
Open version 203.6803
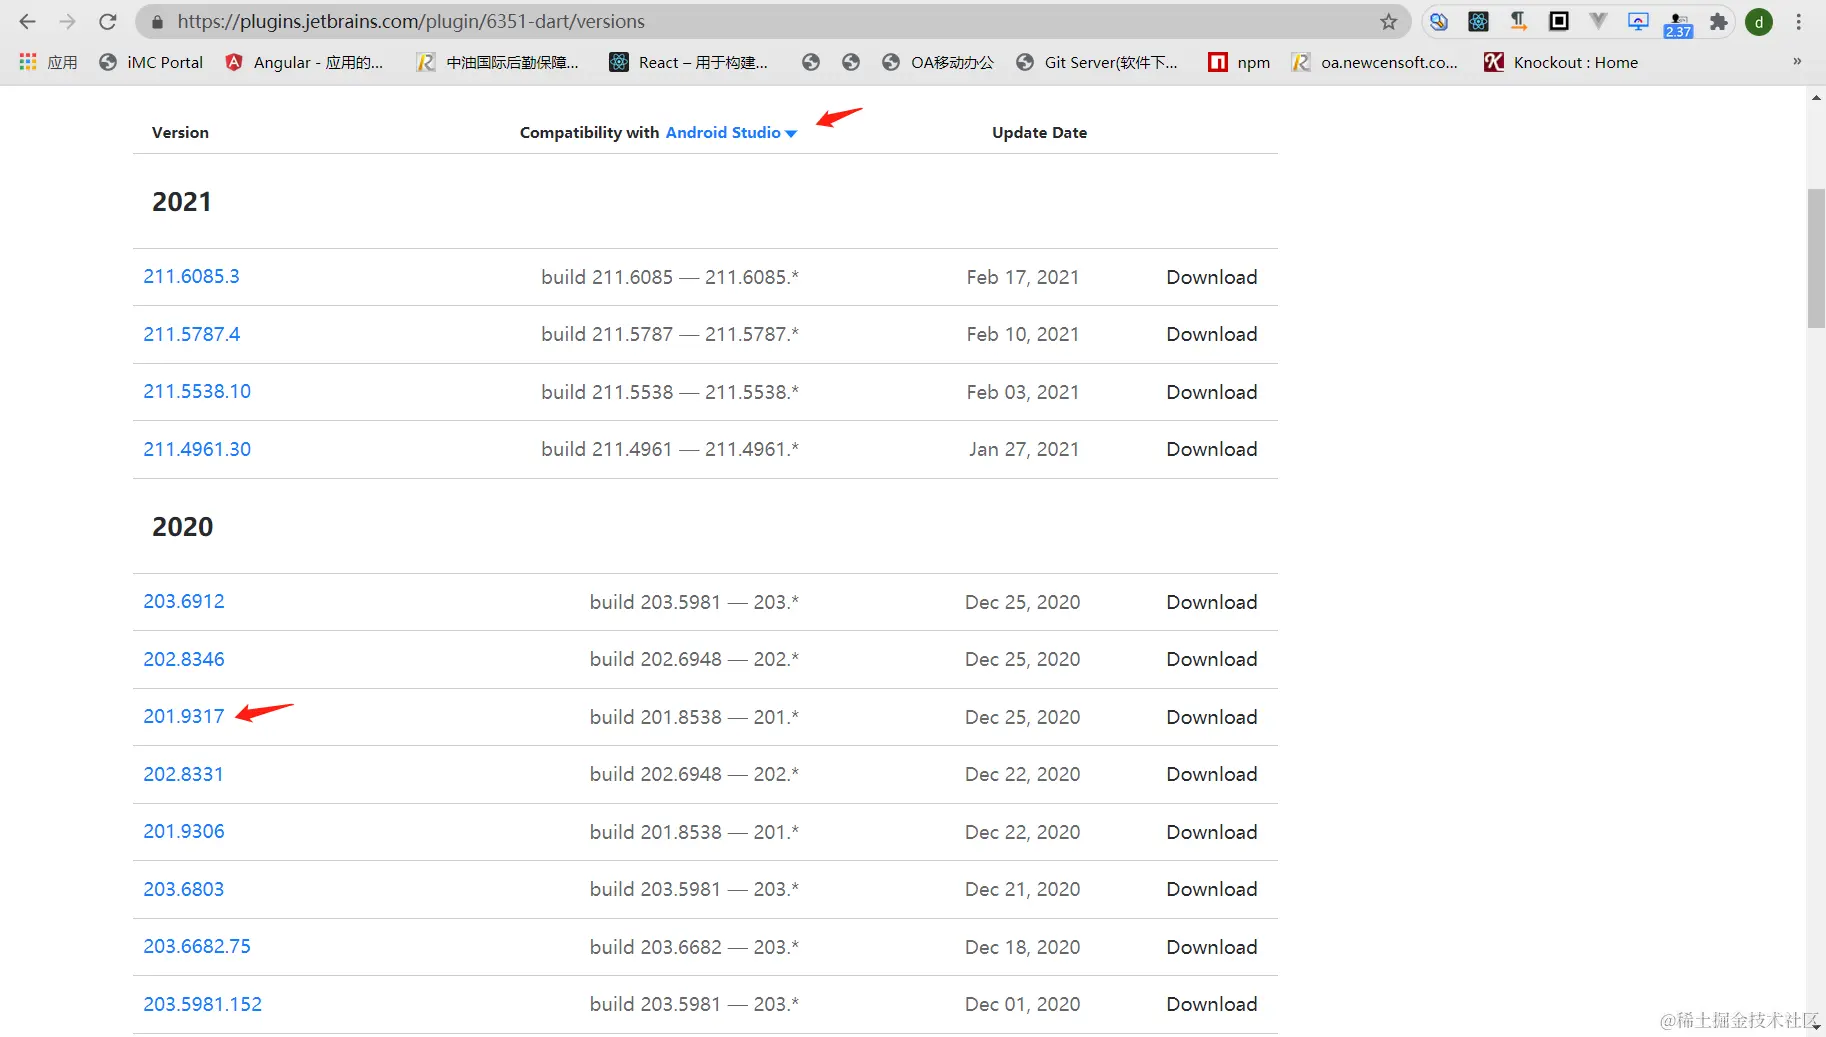(x=183, y=889)
